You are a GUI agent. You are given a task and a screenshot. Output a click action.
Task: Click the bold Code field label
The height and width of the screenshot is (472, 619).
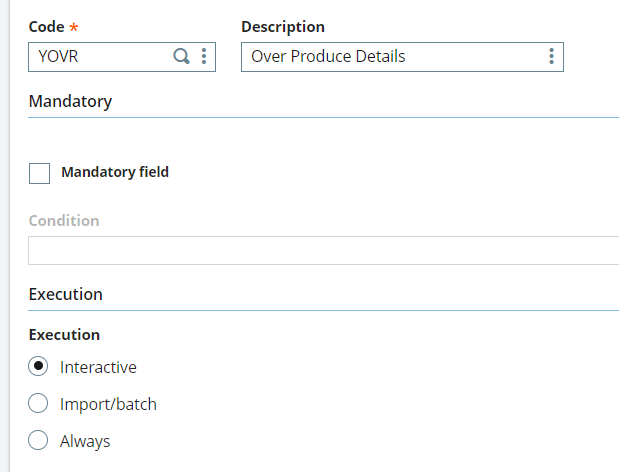point(47,27)
